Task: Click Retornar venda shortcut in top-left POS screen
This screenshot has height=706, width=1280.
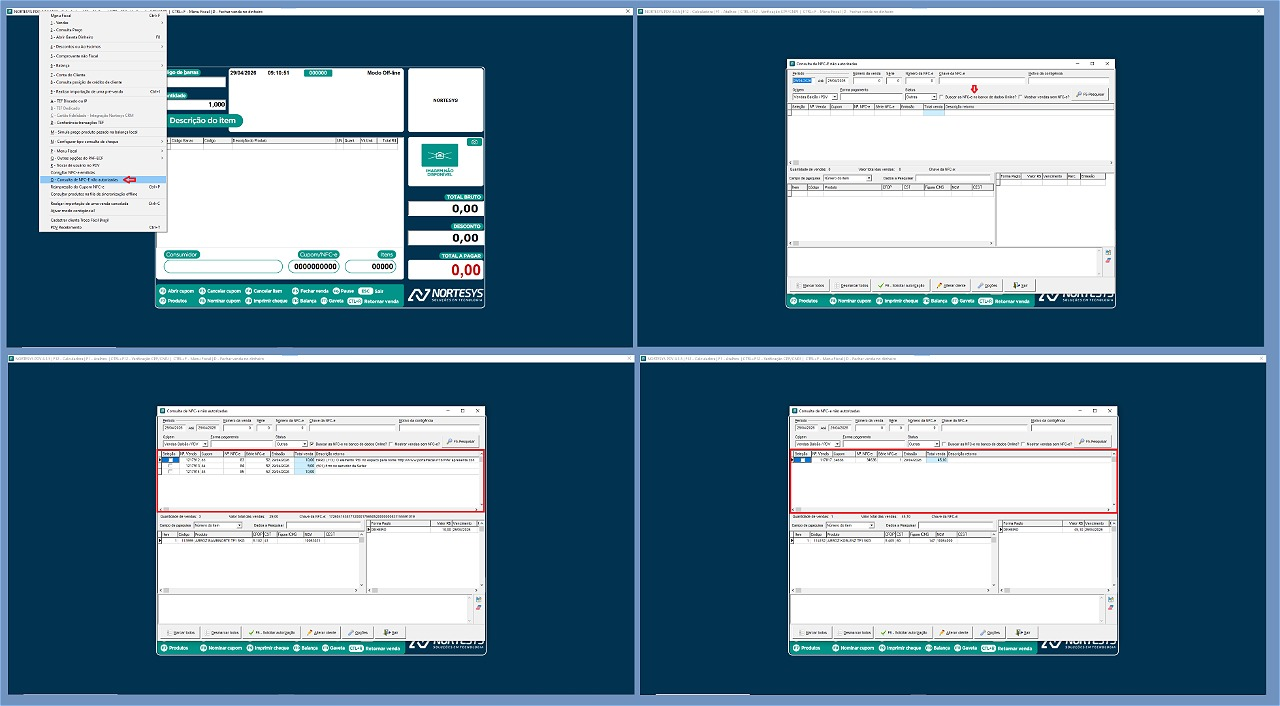Action: pyautogui.click(x=373, y=301)
